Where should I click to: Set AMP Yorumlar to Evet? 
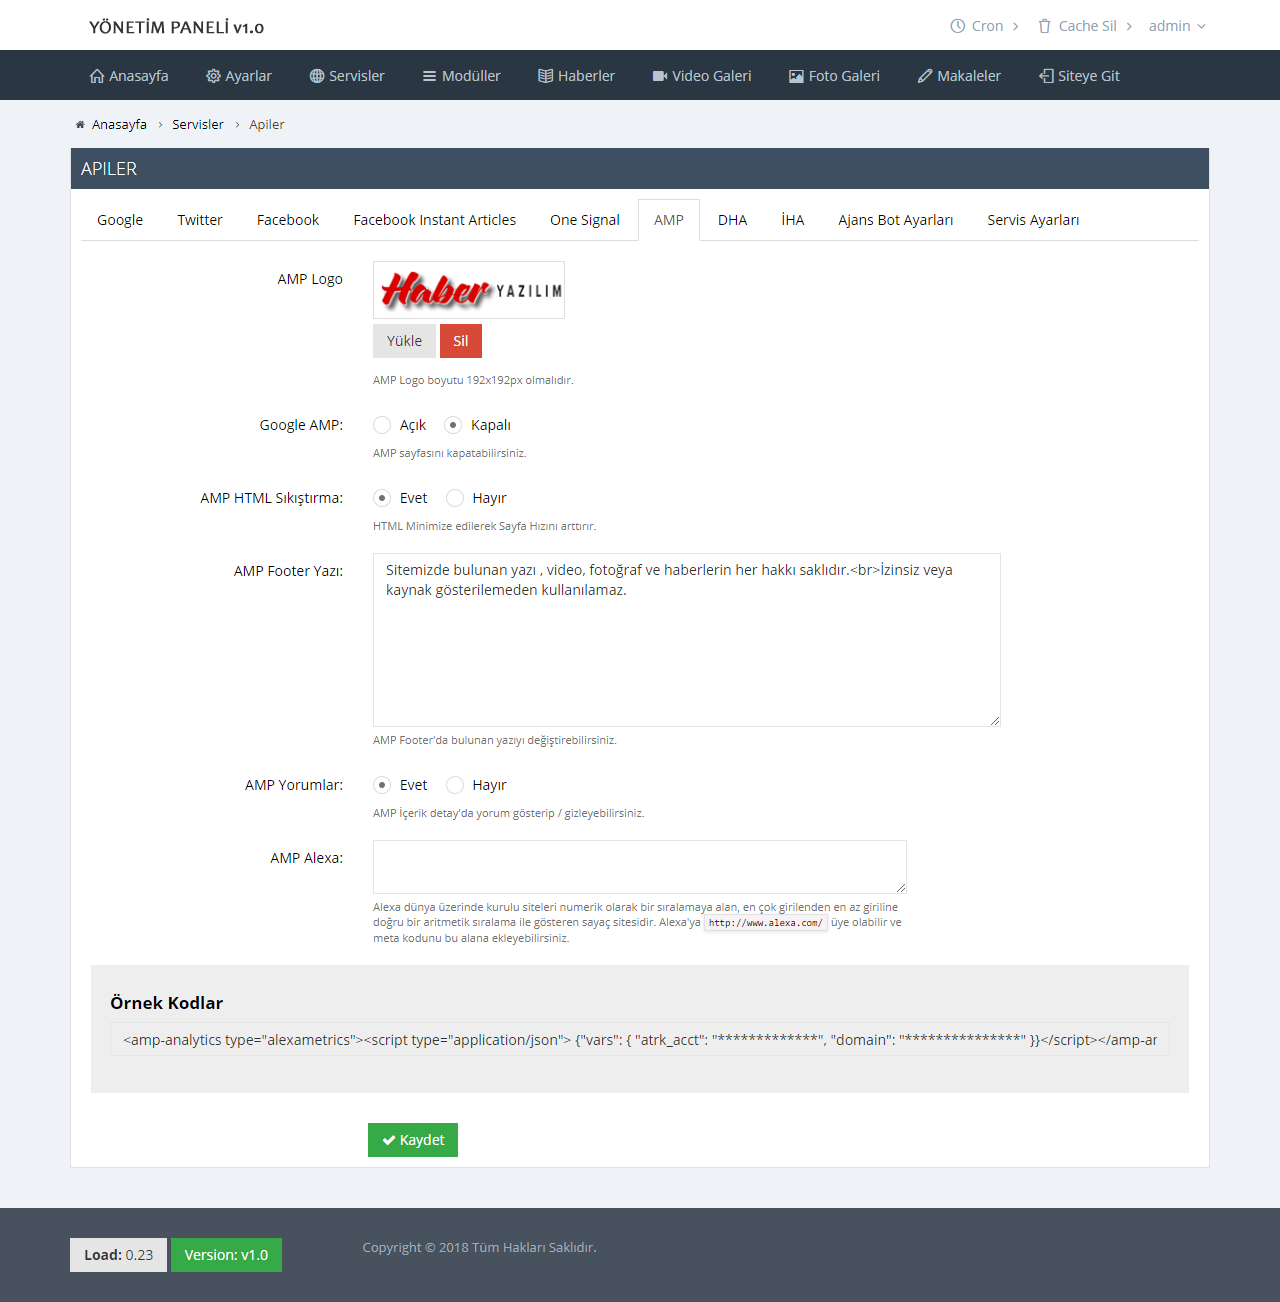point(382,785)
